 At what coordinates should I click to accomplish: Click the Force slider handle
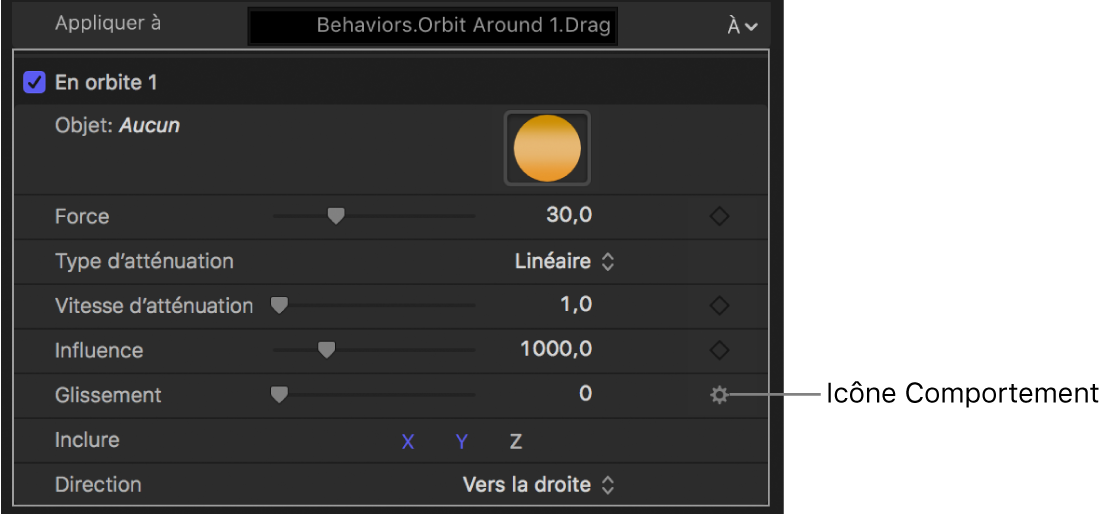coord(336,216)
